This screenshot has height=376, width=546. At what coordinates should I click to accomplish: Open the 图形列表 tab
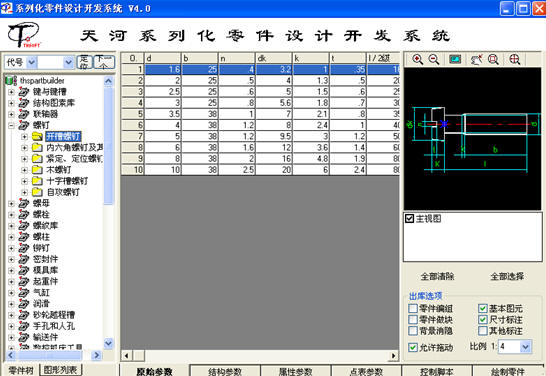[x=60, y=370]
